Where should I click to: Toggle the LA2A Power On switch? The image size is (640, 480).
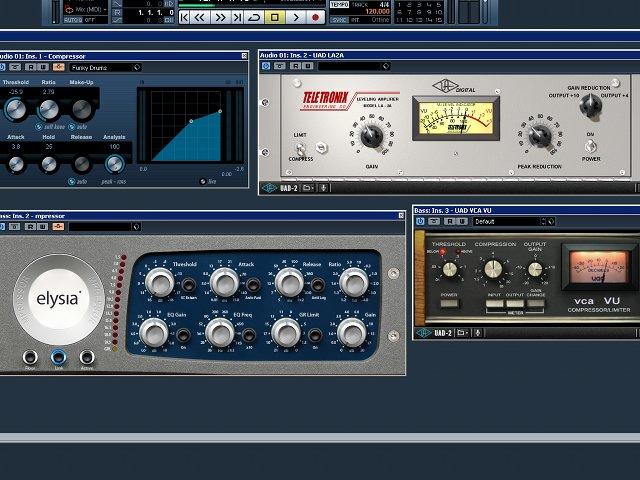pos(591,146)
